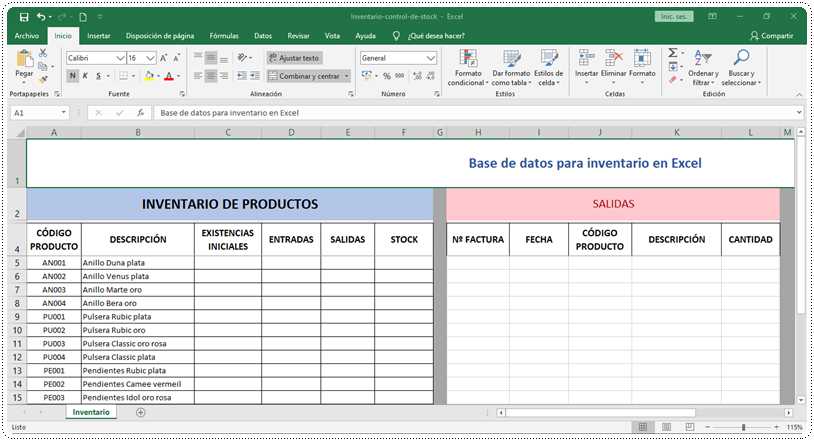Toggle Ajustar texto wrap option
Viewport: 814px width, 441px height.
tap(293, 58)
